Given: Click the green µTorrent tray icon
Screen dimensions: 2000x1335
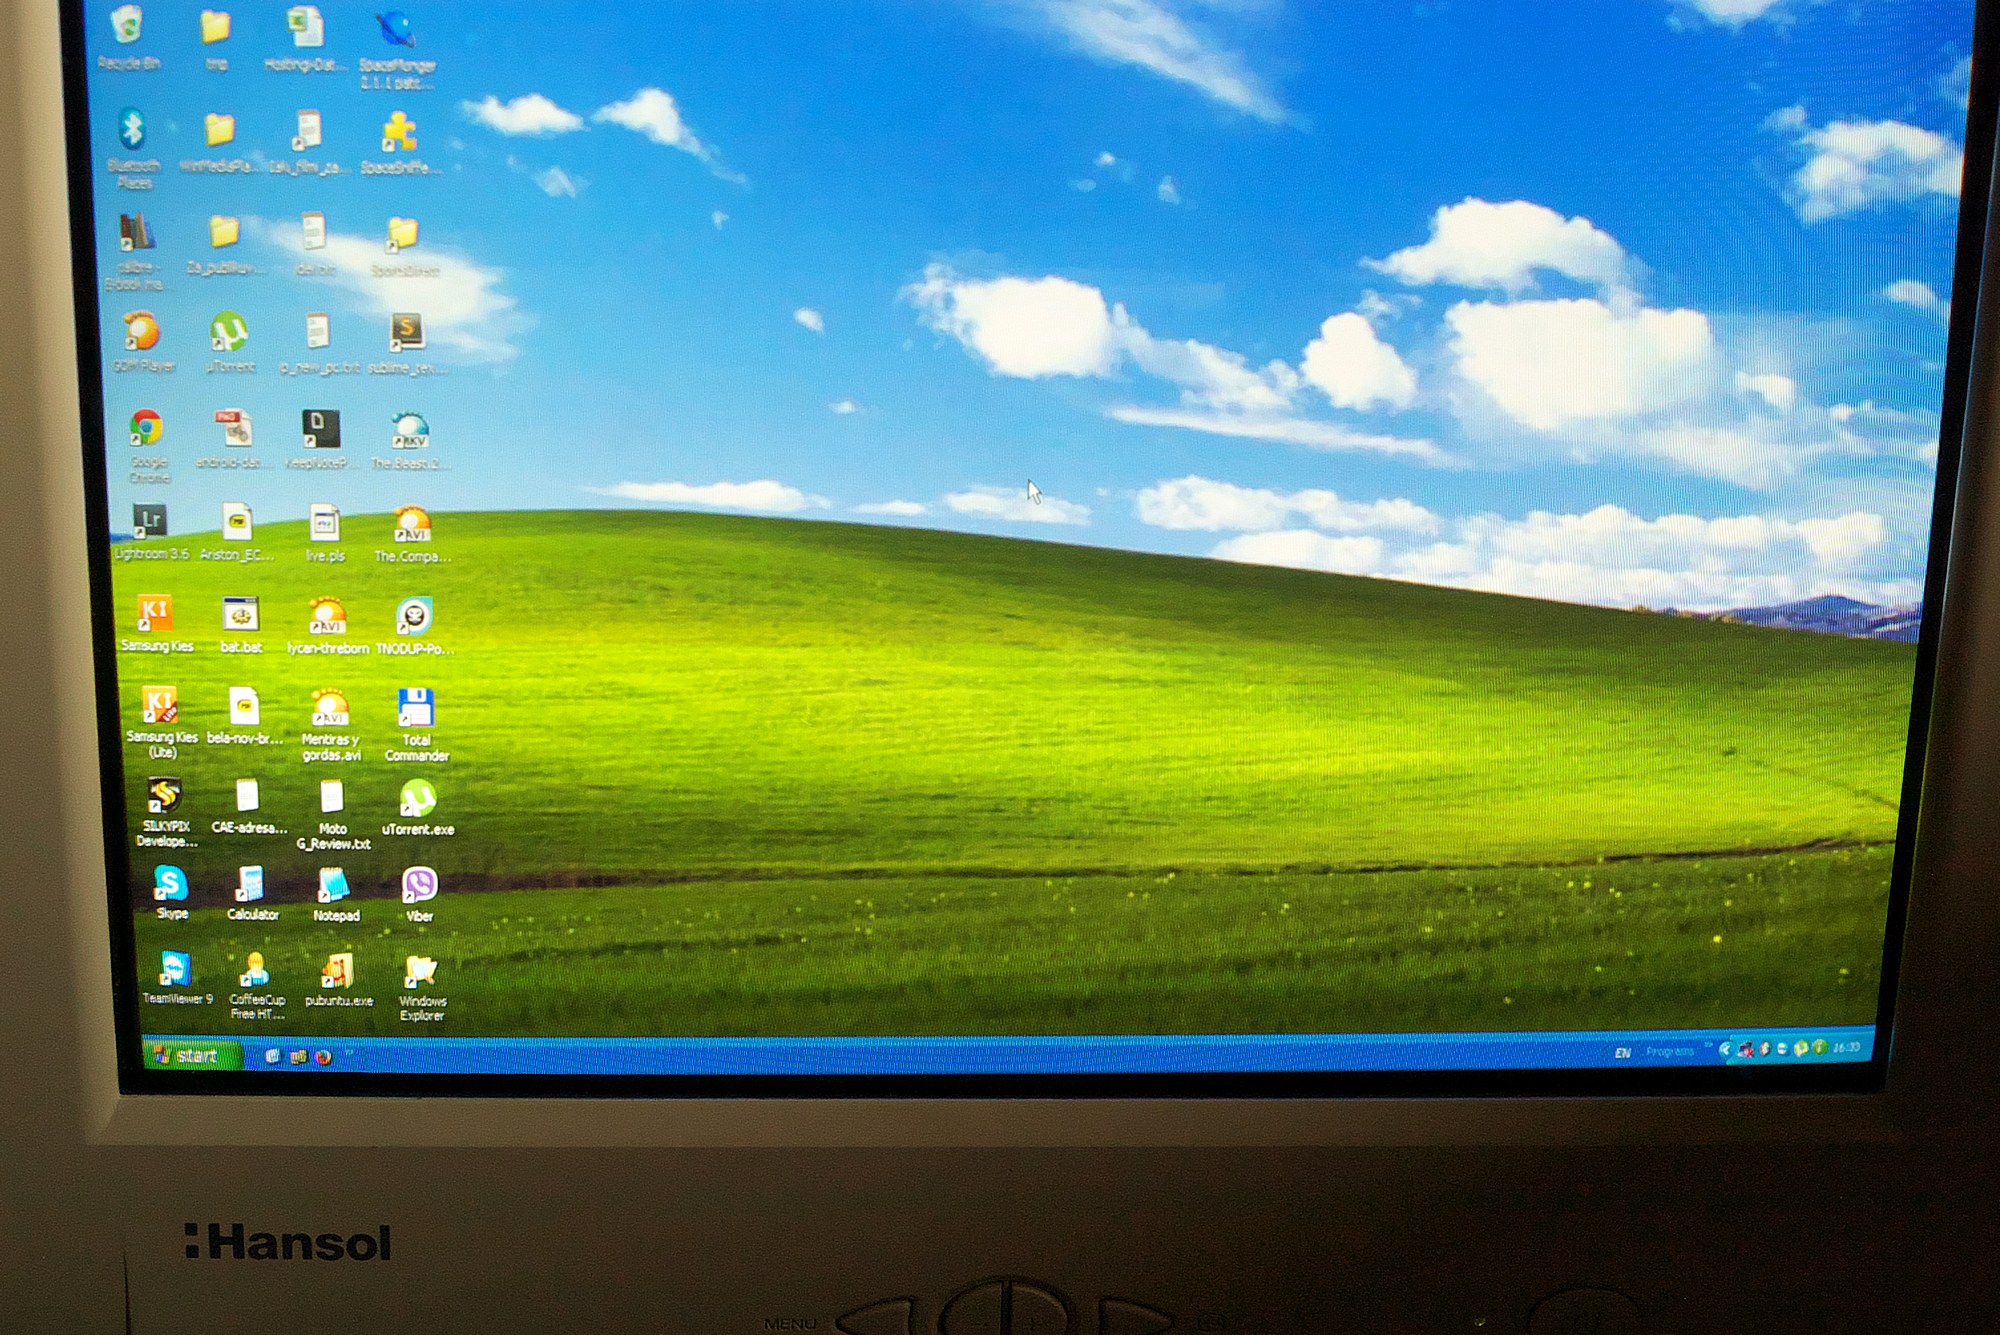Looking at the screenshot, I should 1801,1049.
